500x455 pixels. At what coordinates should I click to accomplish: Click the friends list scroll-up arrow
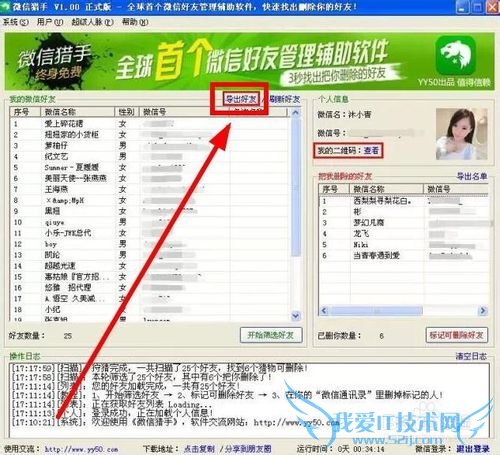295,113
